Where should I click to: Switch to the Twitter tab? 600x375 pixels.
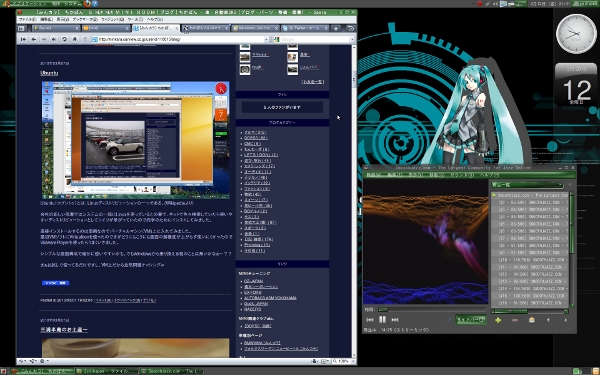pyautogui.click(x=305, y=28)
